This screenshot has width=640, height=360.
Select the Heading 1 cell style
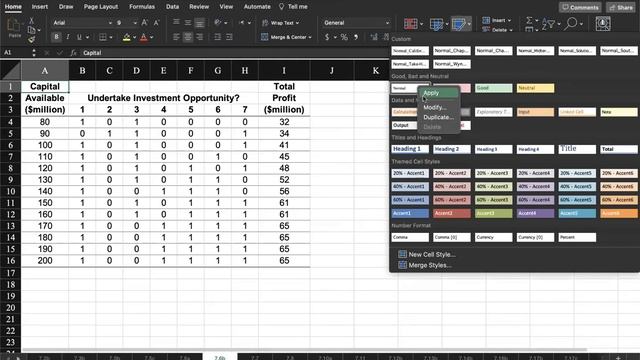click(x=410, y=149)
